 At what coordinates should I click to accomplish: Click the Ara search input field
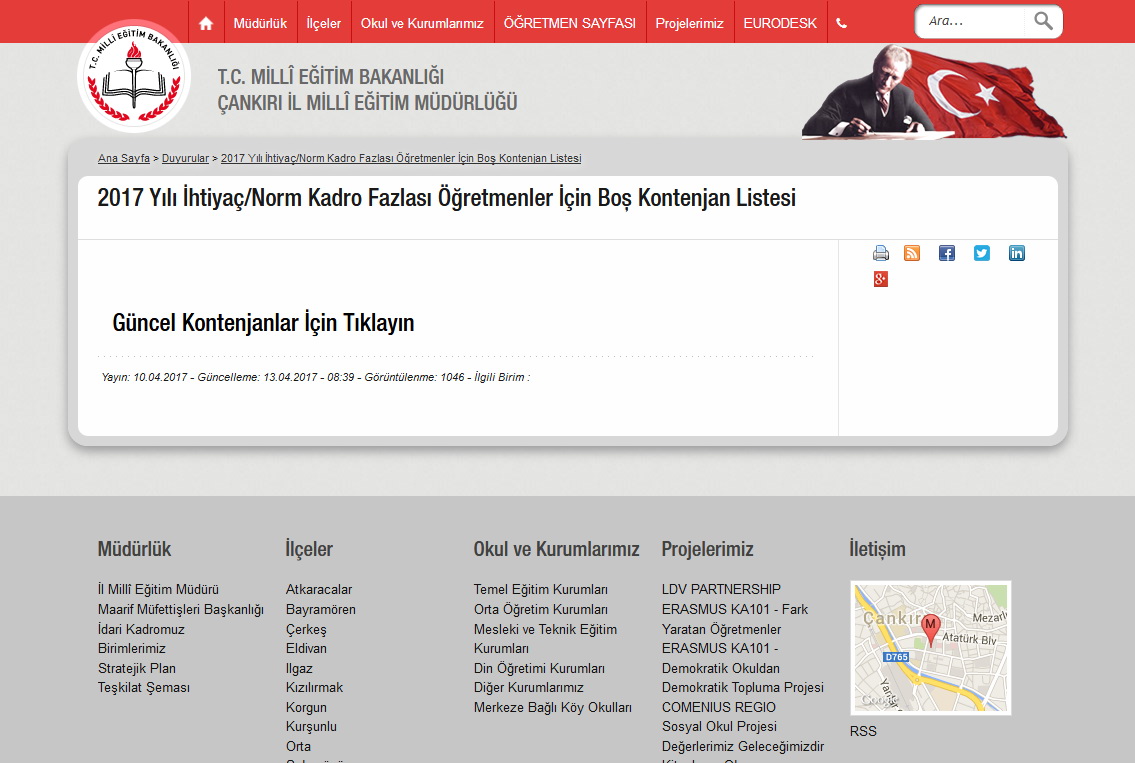click(970, 21)
